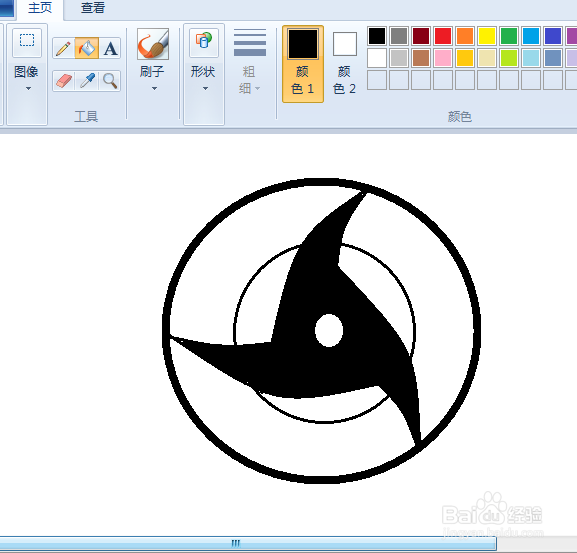
Task: Pick the dark red color swatch
Action: click(x=421, y=36)
